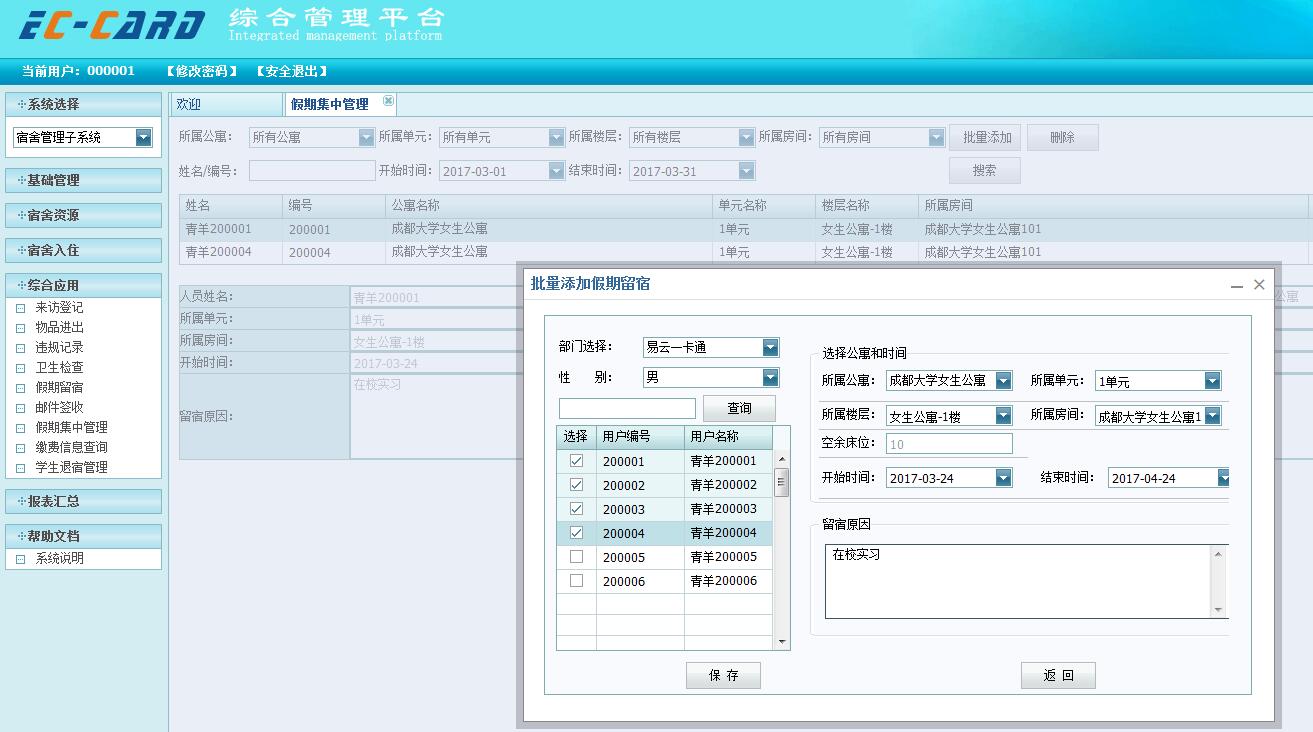Open the dialog's 结束时间 date picker
Screen dimensions: 1313x732
point(1223,478)
